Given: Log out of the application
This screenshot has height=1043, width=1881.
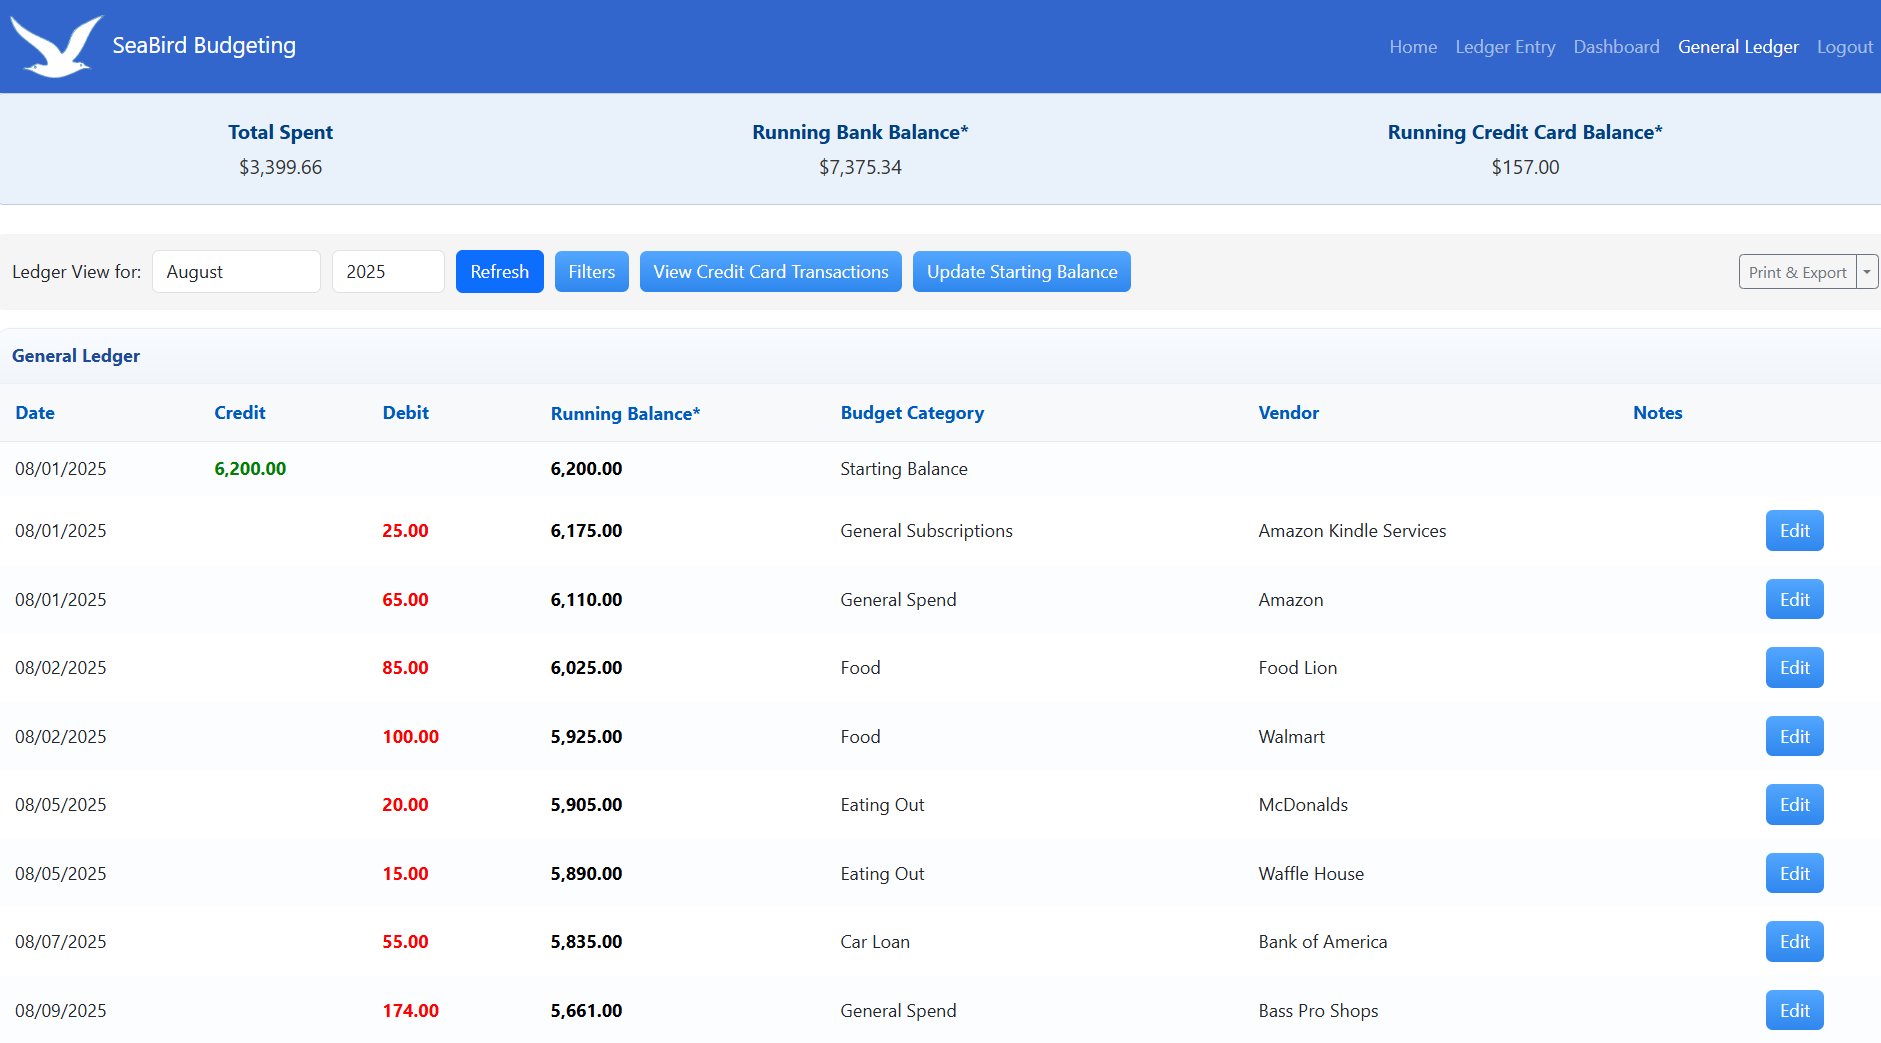Looking at the screenshot, I should pos(1845,47).
